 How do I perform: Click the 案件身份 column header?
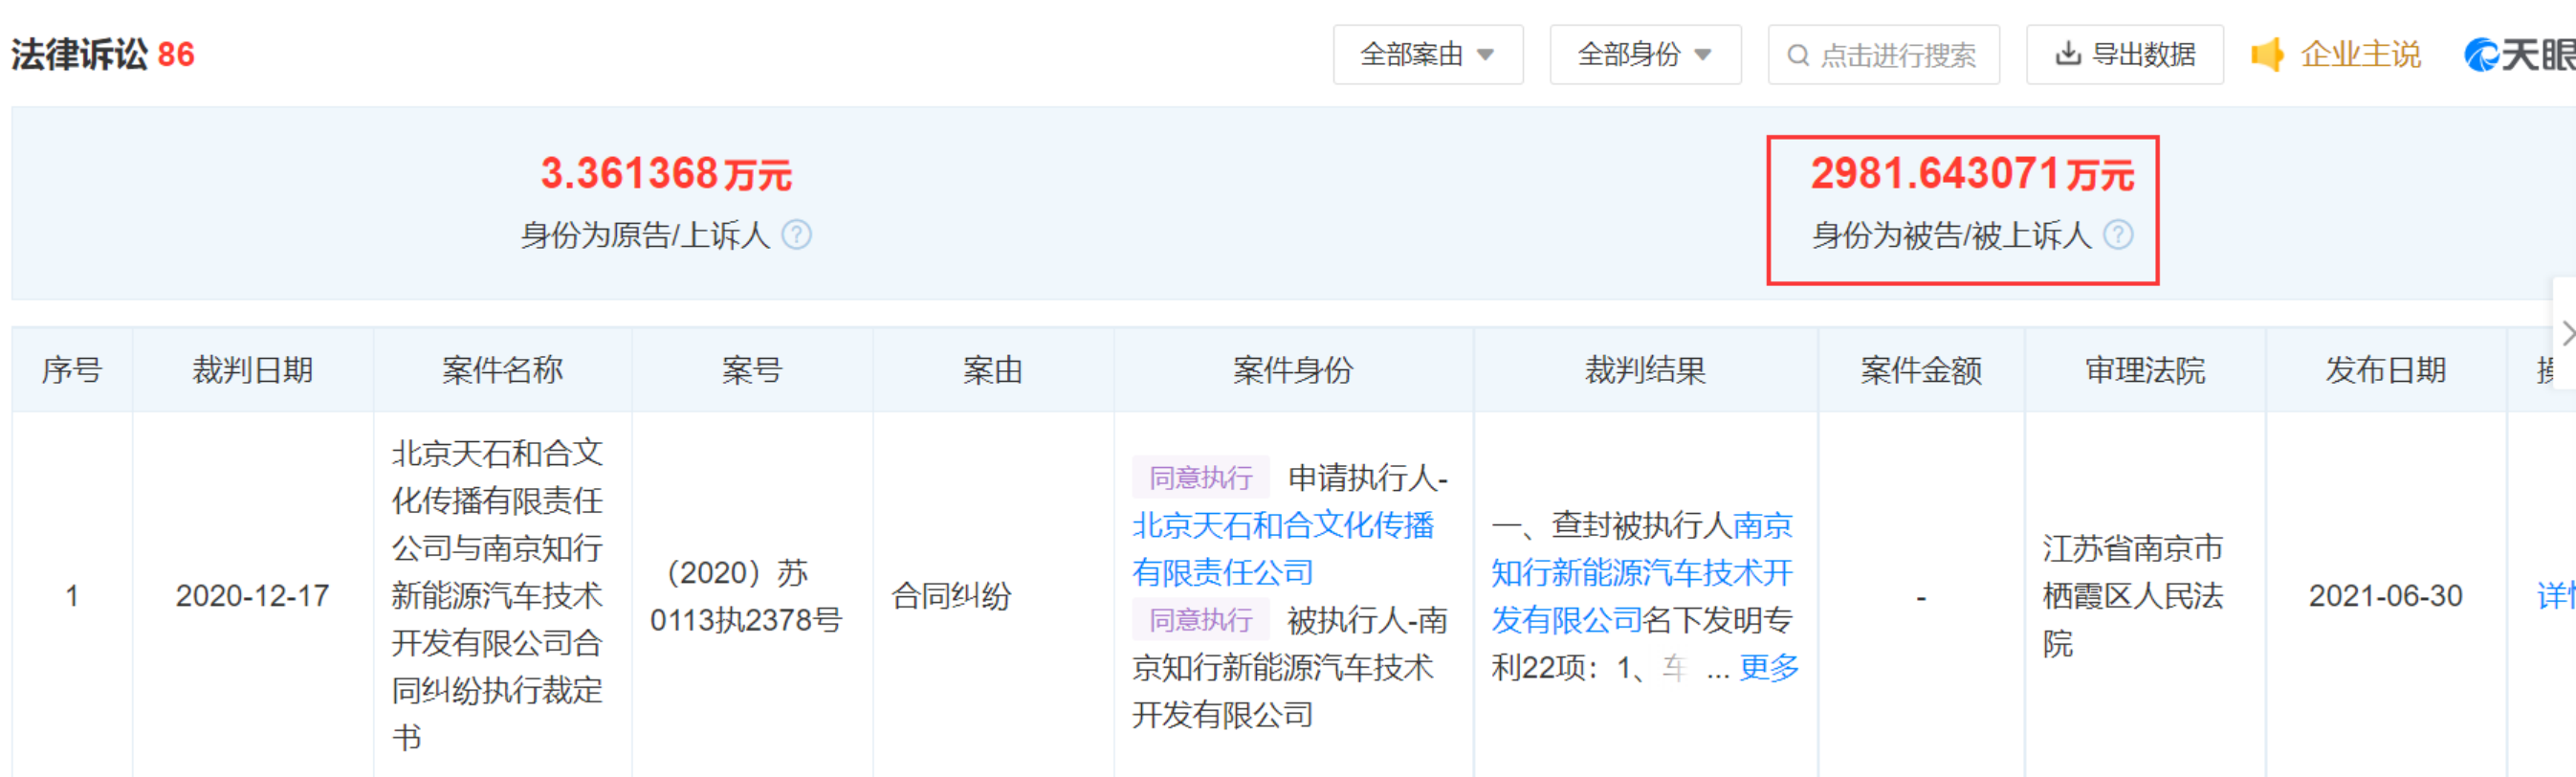tap(1293, 370)
